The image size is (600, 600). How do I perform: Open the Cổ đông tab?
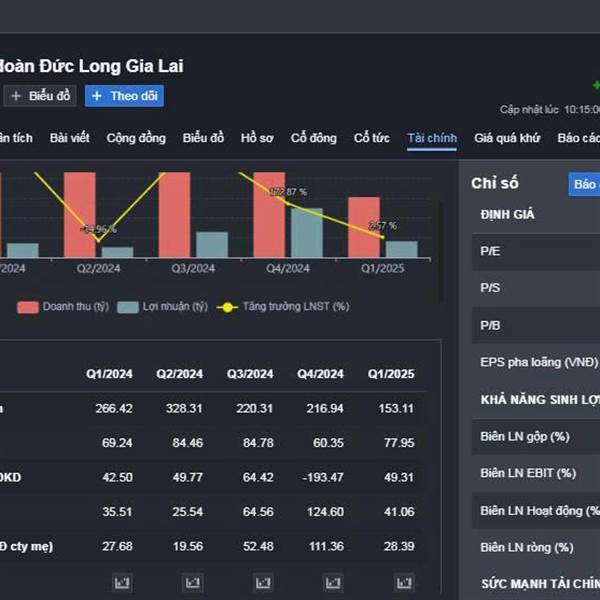(313, 138)
